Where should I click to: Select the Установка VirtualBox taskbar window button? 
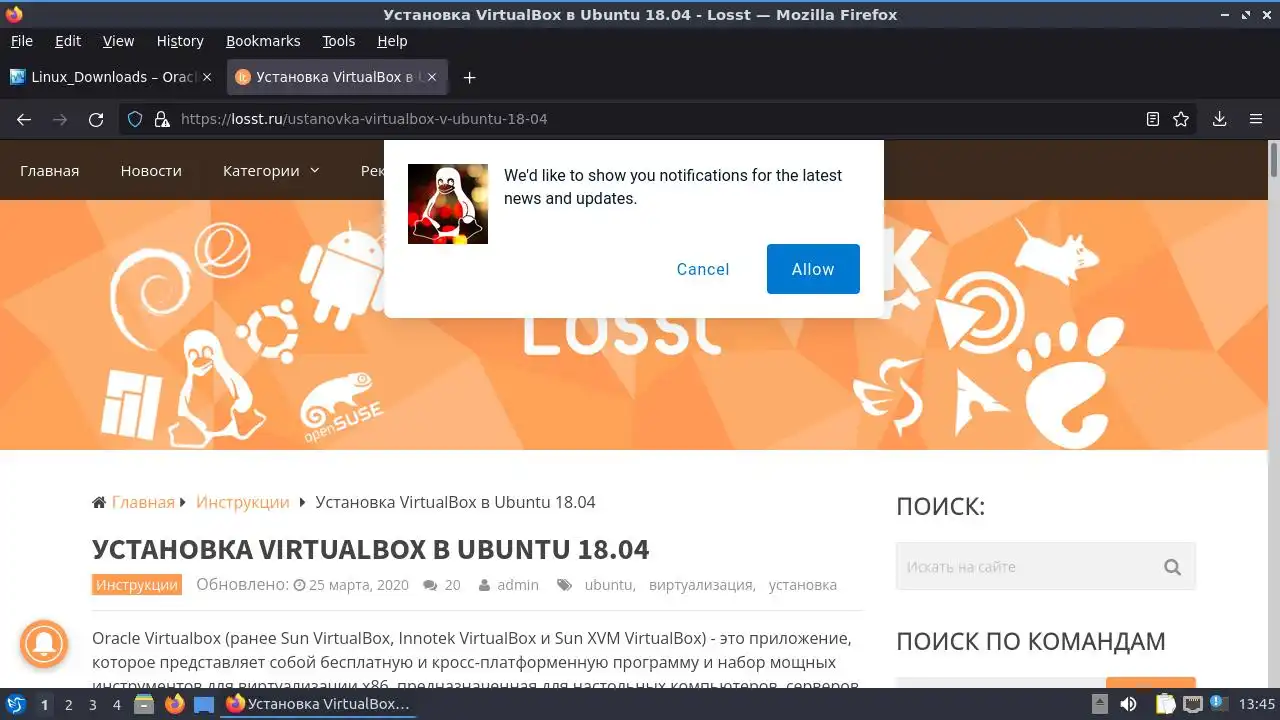click(319, 705)
